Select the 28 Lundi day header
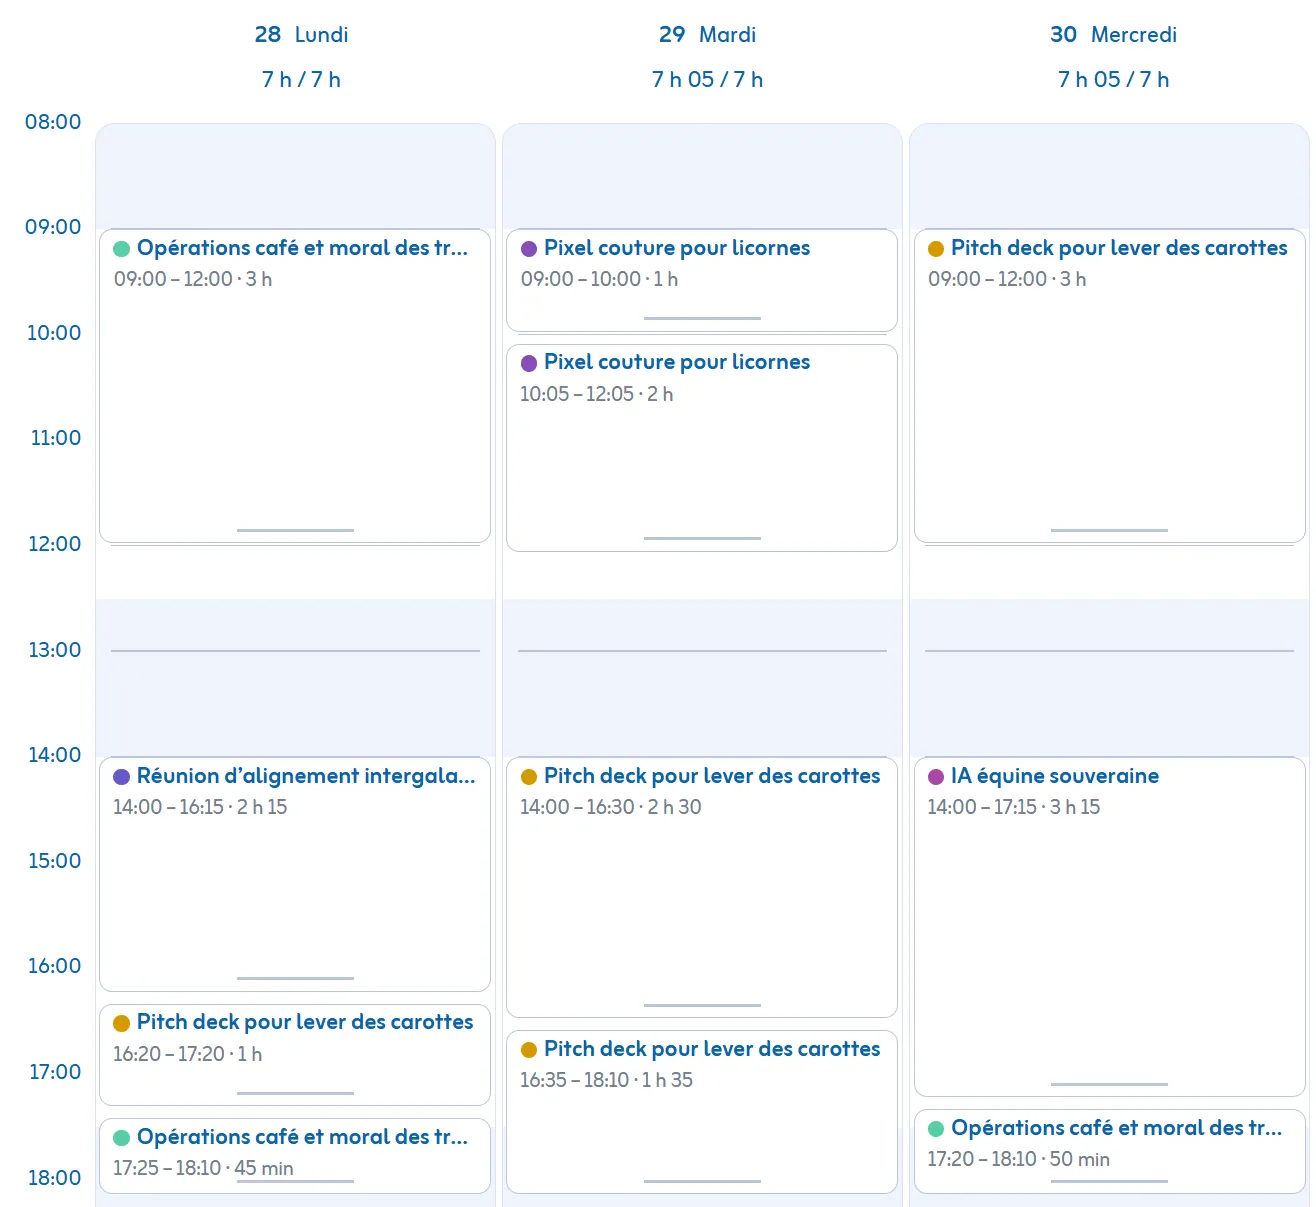 click(x=301, y=35)
